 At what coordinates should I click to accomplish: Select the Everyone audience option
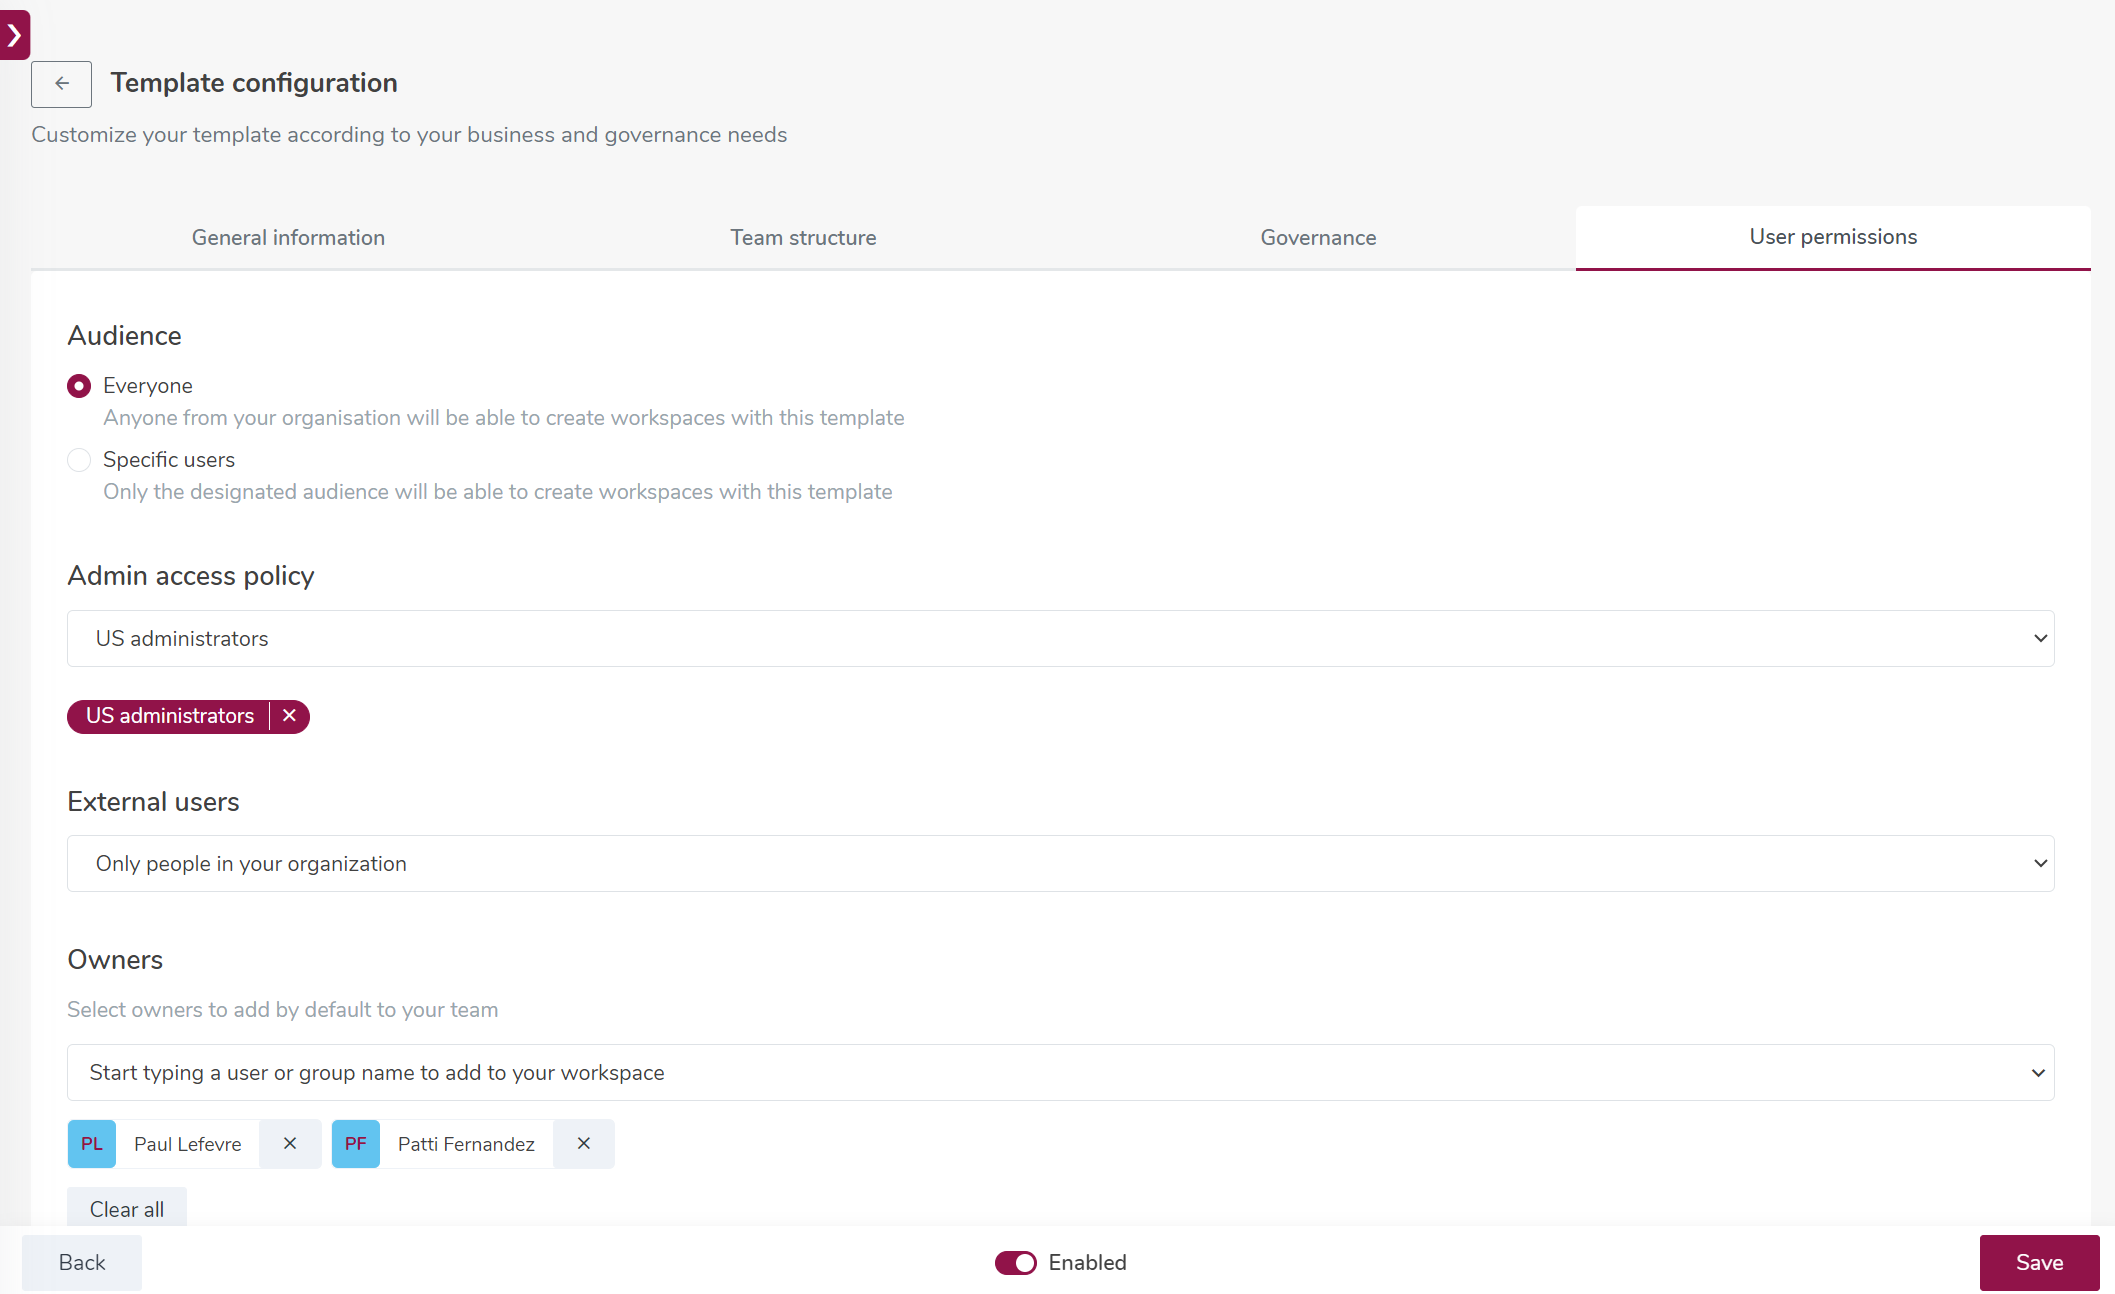(x=79, y=386)
